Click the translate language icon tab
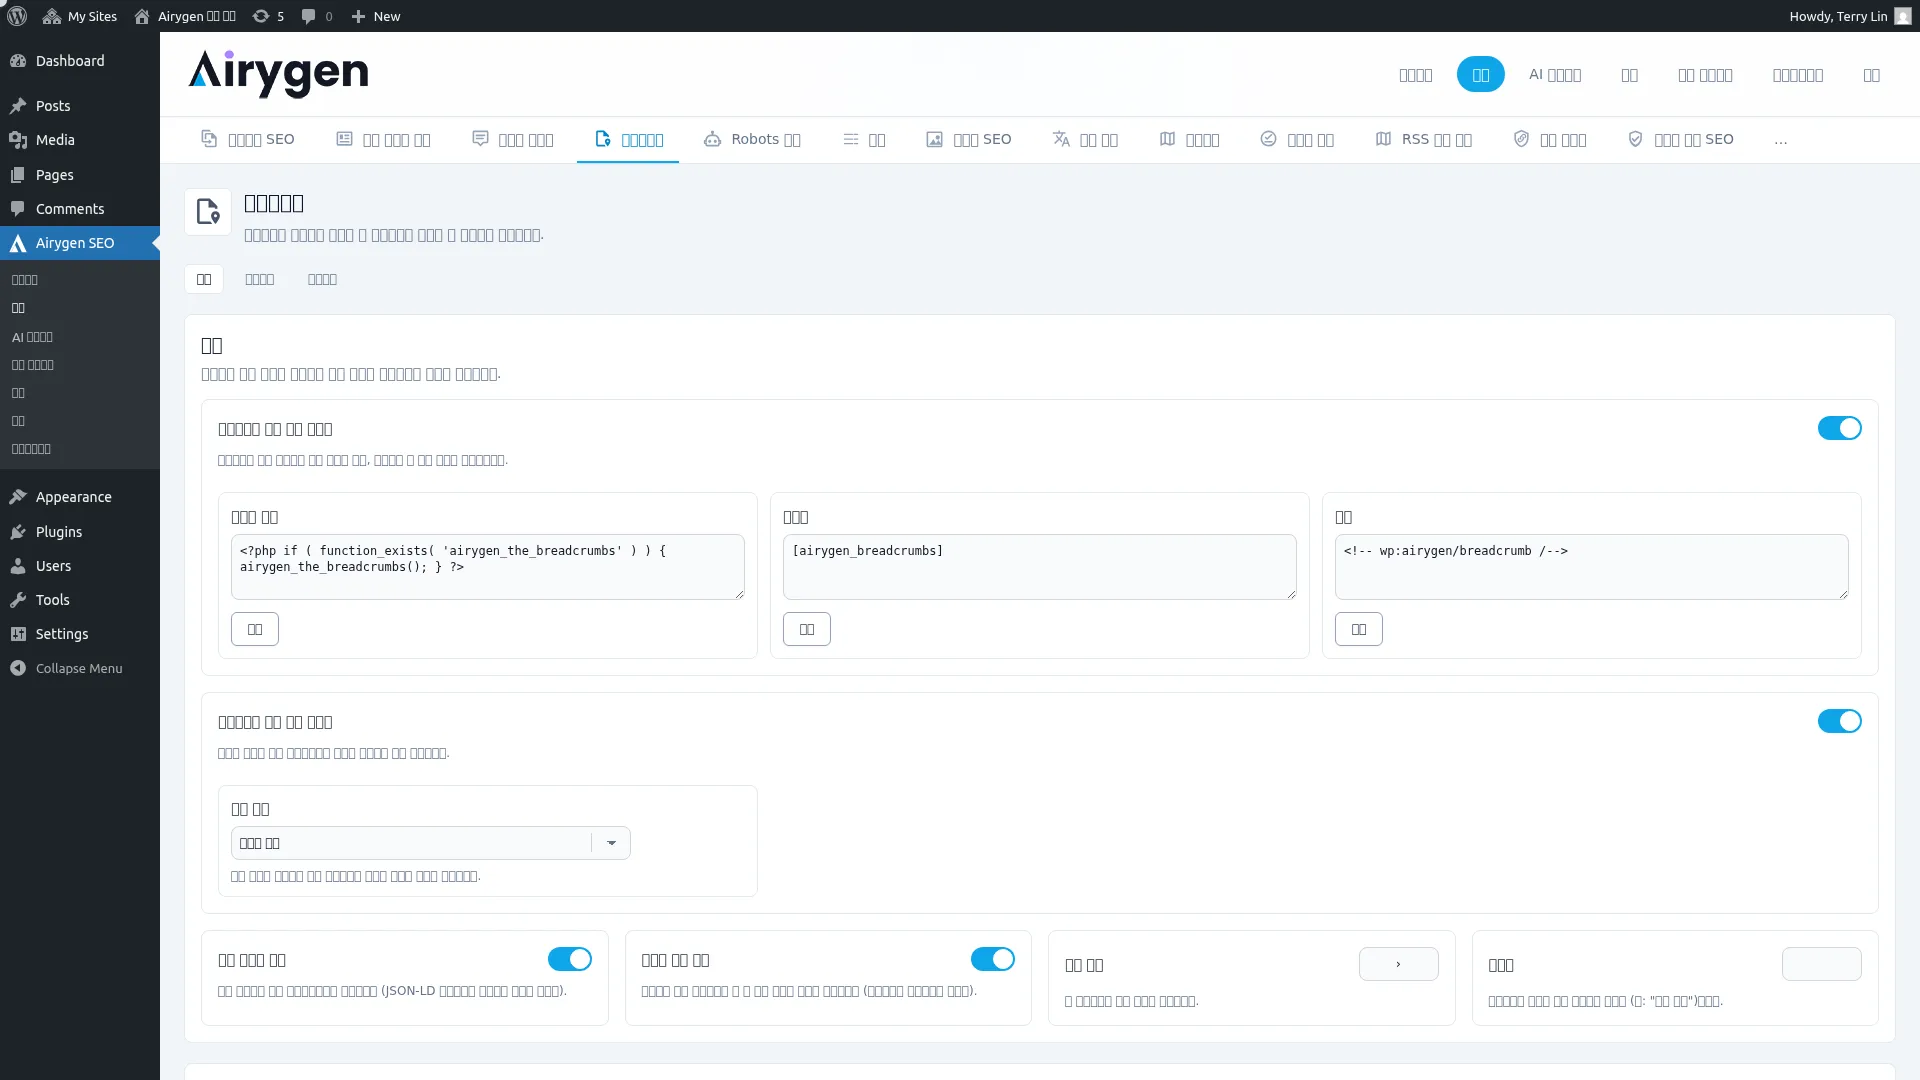1920x1080 pixels. [x=1061, y=139]
